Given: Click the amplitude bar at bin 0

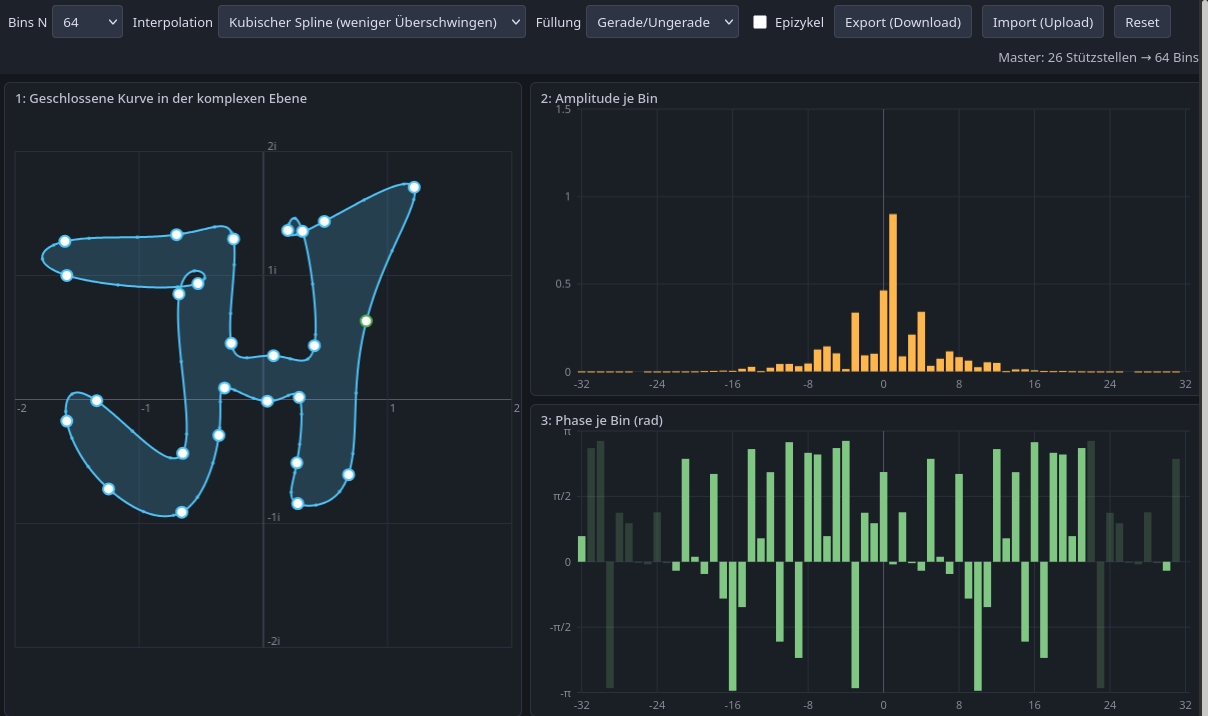Looking at the screenshot, I should pyautogui.click(x=884, y=331).
